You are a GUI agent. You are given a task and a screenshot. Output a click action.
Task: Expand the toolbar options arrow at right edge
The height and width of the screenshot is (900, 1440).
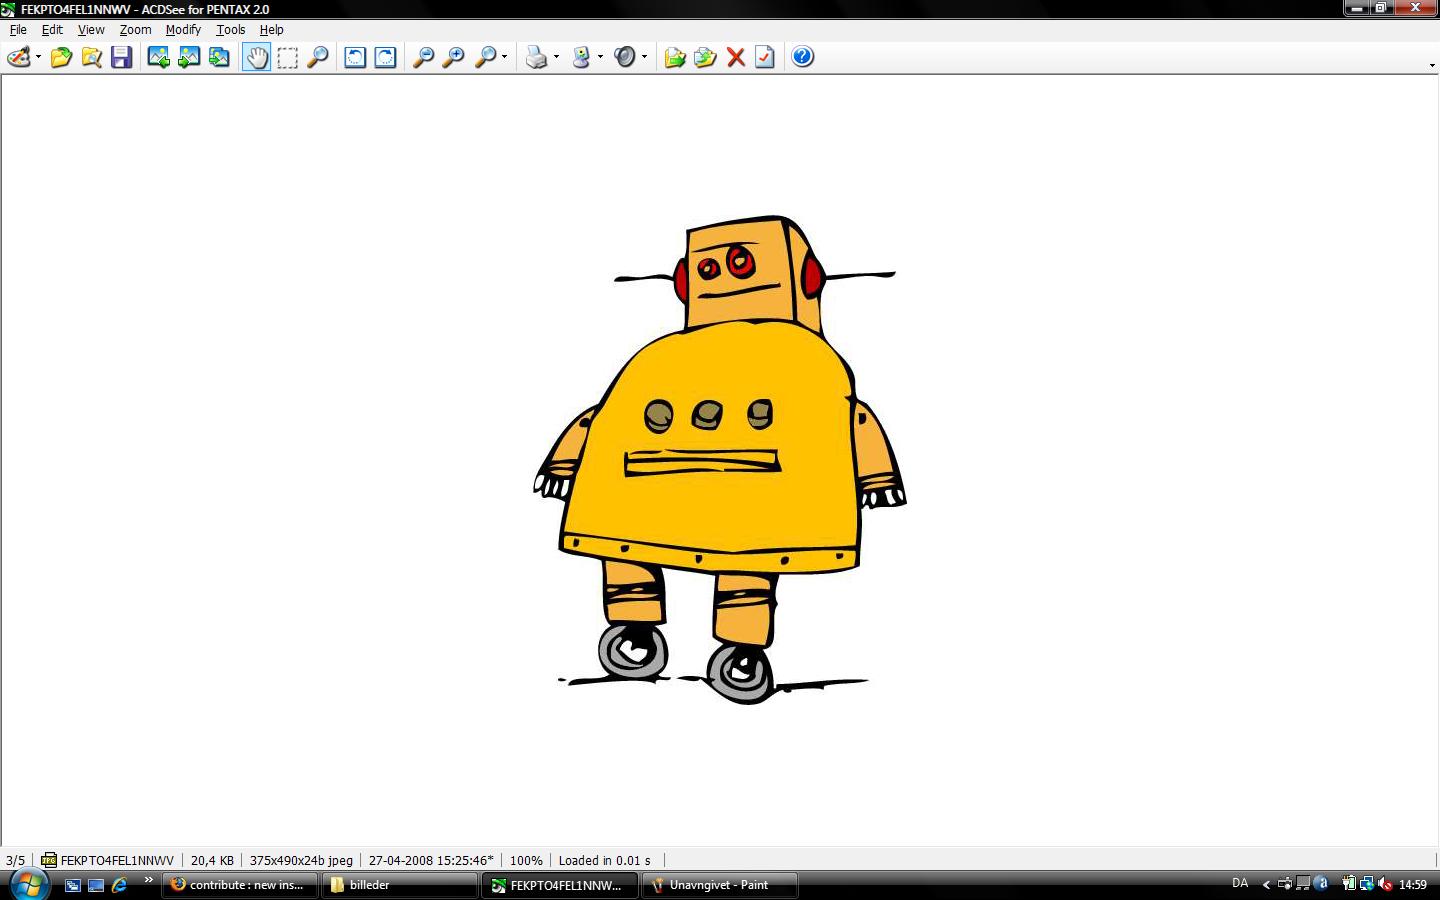1432,65
